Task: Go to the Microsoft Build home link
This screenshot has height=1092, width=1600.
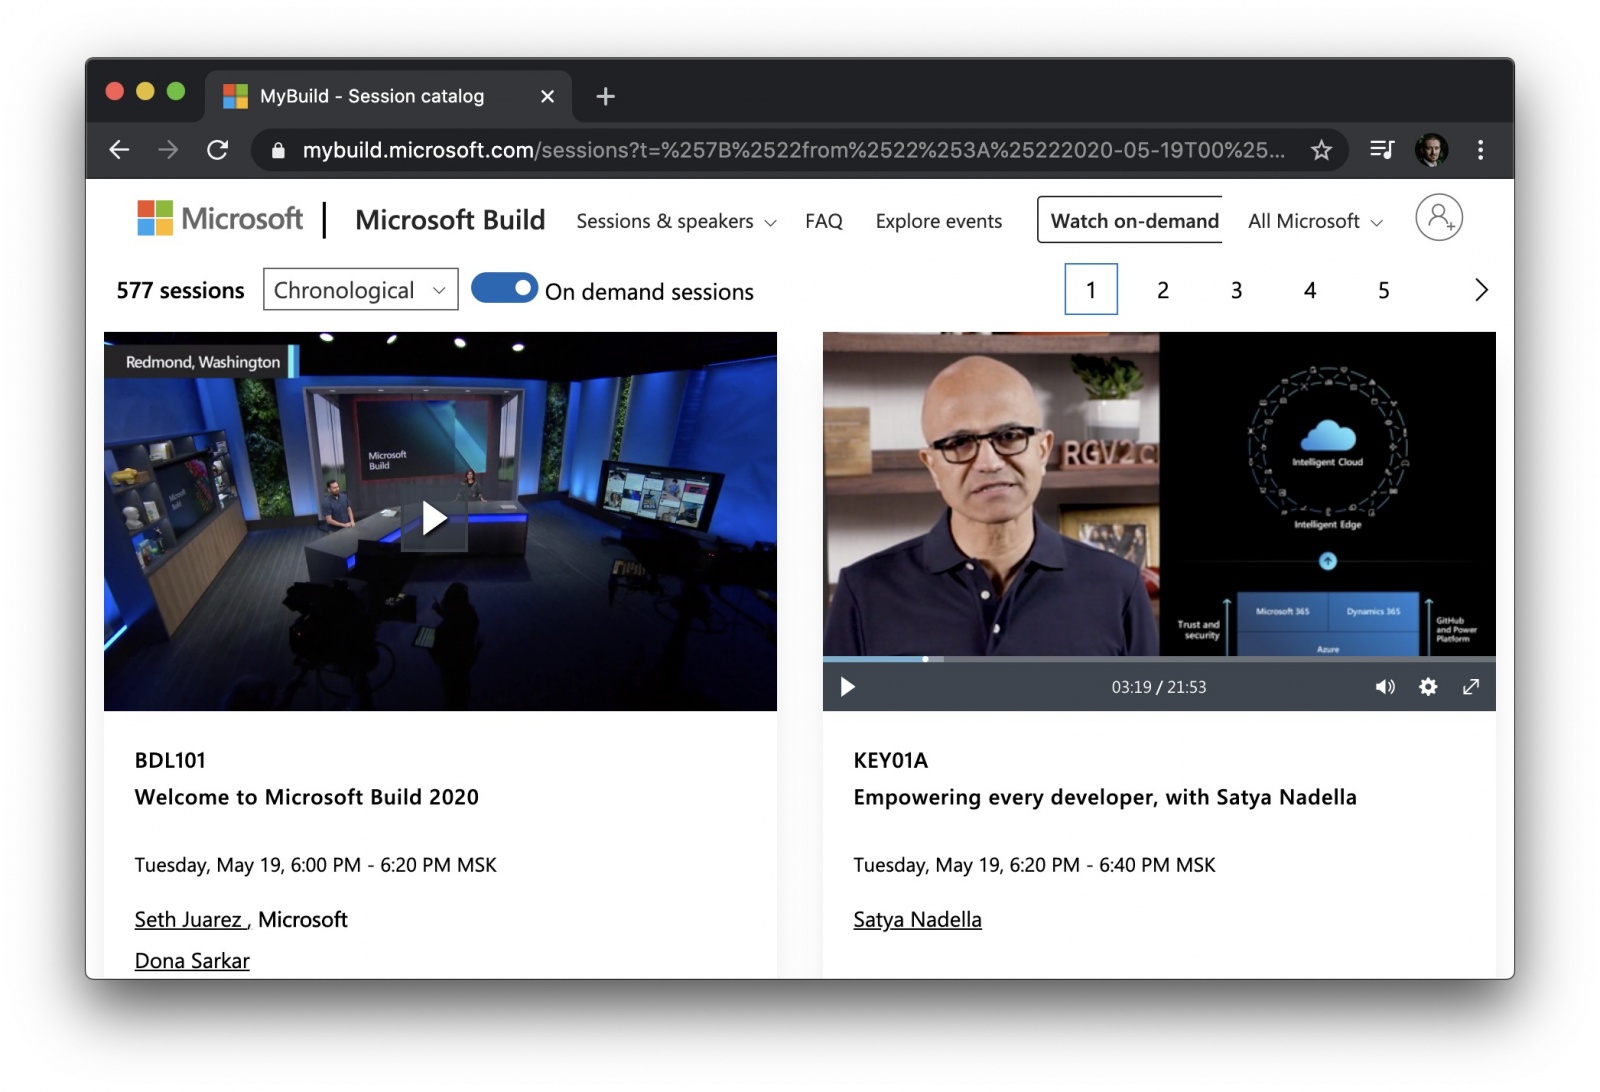Action: (x=450, y=220)
